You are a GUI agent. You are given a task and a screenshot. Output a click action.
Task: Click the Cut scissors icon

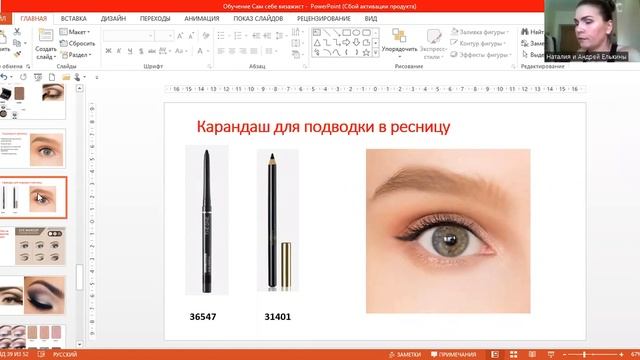coord(17,31)
